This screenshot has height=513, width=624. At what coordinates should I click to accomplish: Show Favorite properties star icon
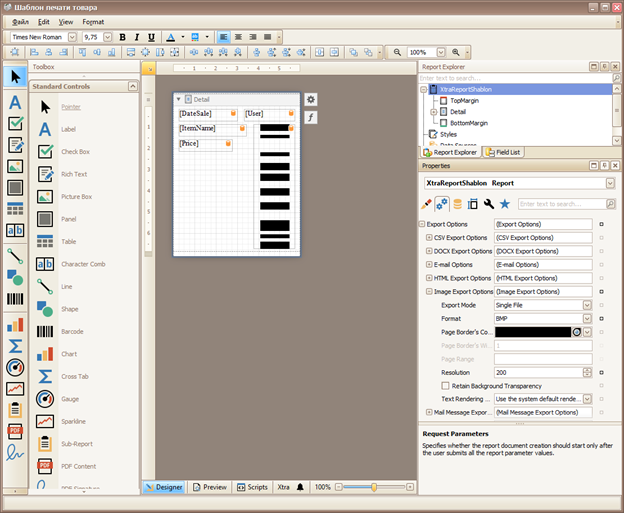(x=505, y=204)
